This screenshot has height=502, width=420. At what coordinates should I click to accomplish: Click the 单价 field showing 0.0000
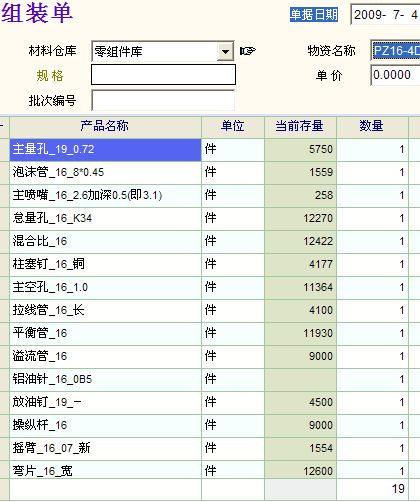point(396,75)
